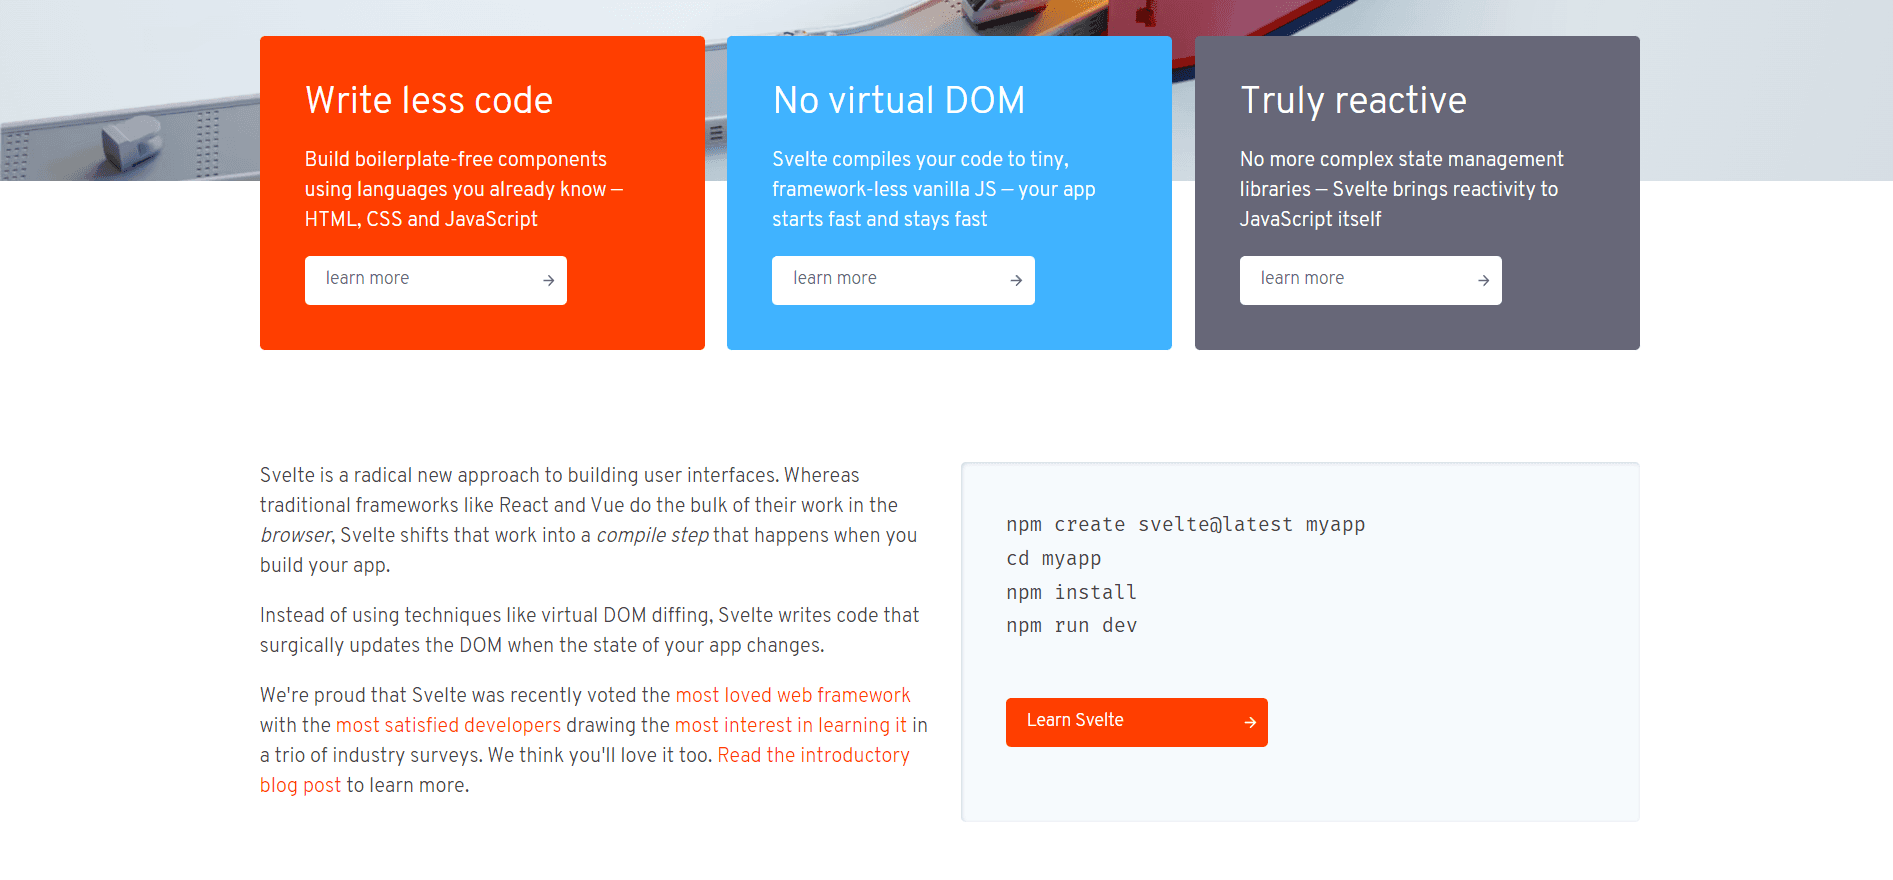Click the 'npm run dev' code line
The height and width of the screenshot is (880, 1893).
[x=1071, y=626]
